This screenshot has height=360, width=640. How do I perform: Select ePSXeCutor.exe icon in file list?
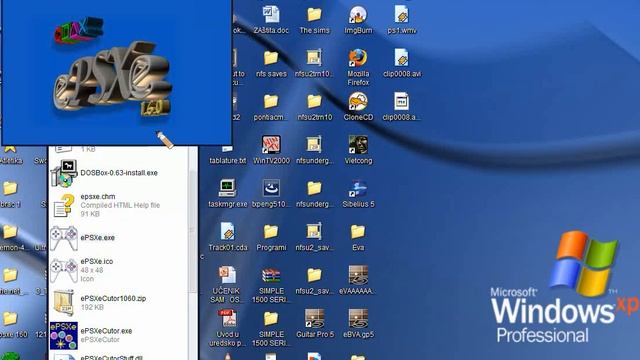tap(64, 336)
